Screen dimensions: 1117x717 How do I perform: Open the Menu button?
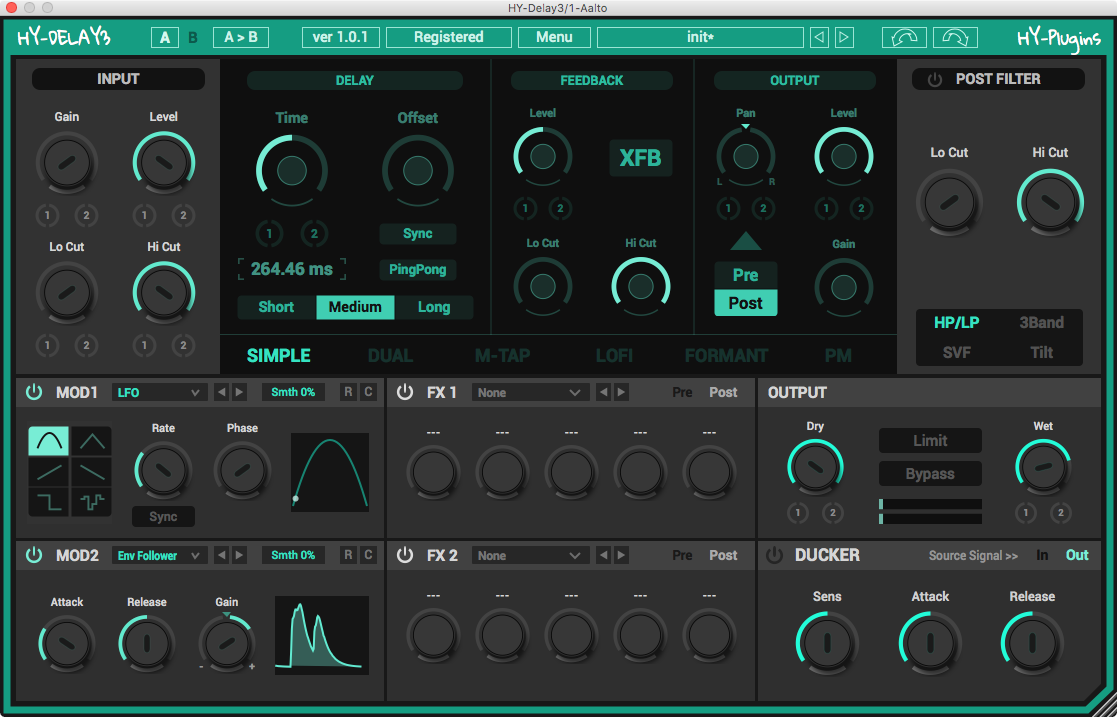click(554, 37)
